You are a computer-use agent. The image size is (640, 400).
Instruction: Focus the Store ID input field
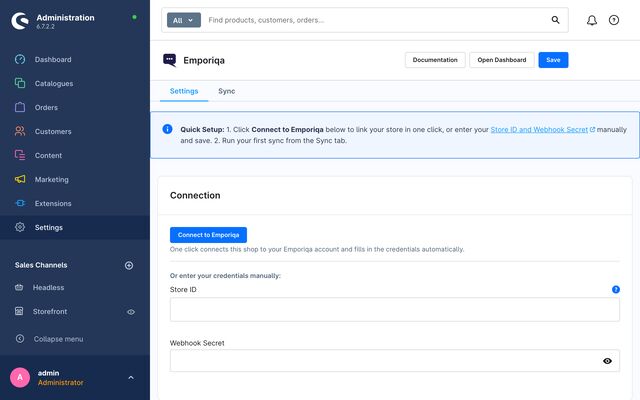click(395, 309)
